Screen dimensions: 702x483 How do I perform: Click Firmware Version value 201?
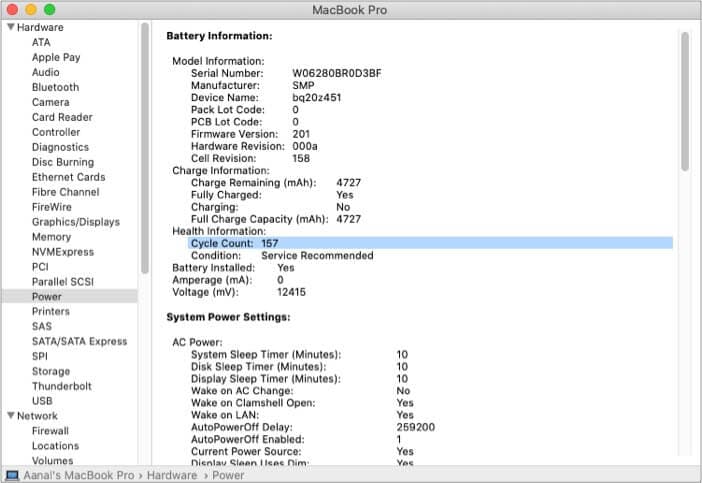point(301,134)
